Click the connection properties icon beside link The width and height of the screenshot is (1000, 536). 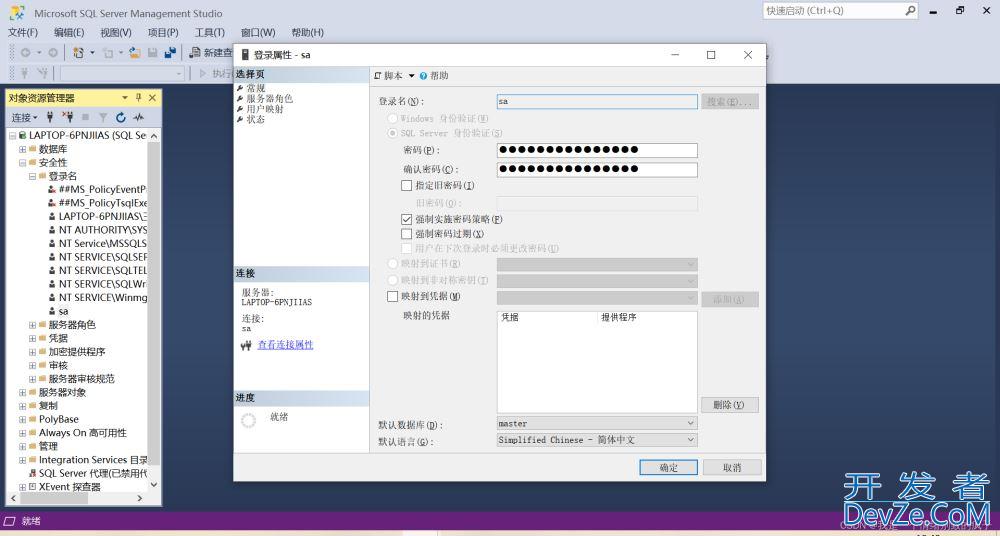tap(247, 346)
